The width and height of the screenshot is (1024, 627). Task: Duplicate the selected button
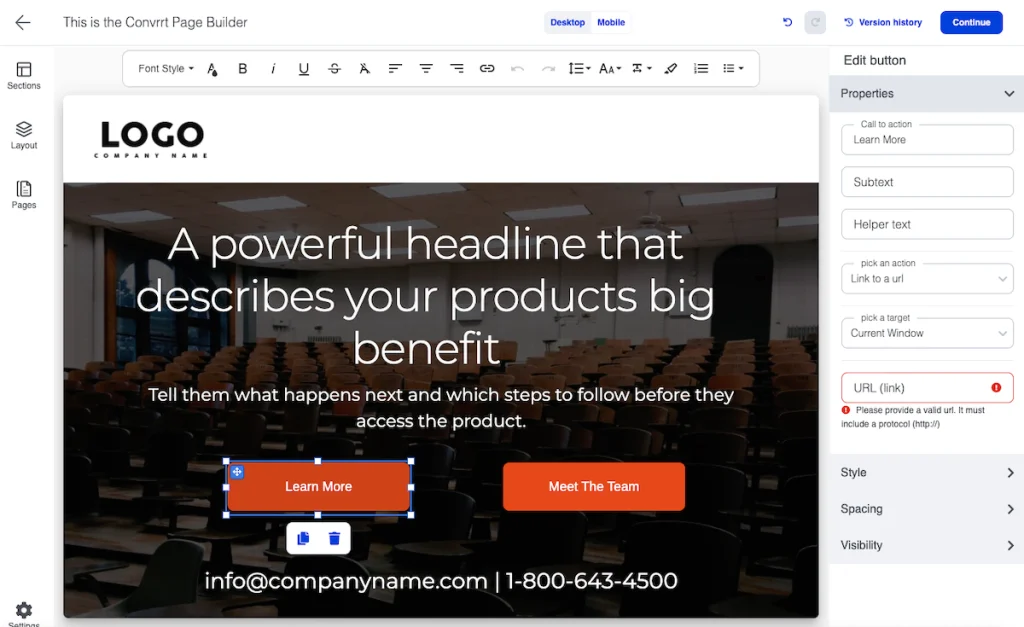303,538
